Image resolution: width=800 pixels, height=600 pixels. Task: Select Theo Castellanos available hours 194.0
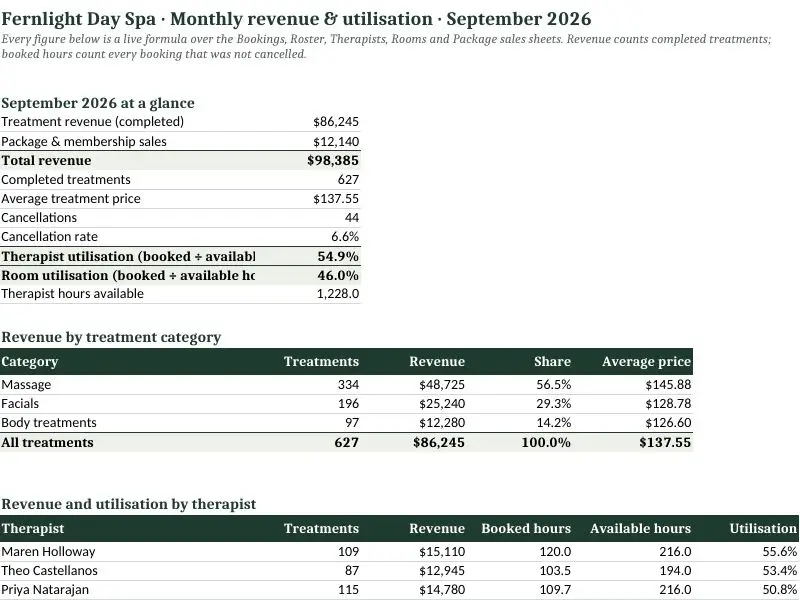pos(675,570)
